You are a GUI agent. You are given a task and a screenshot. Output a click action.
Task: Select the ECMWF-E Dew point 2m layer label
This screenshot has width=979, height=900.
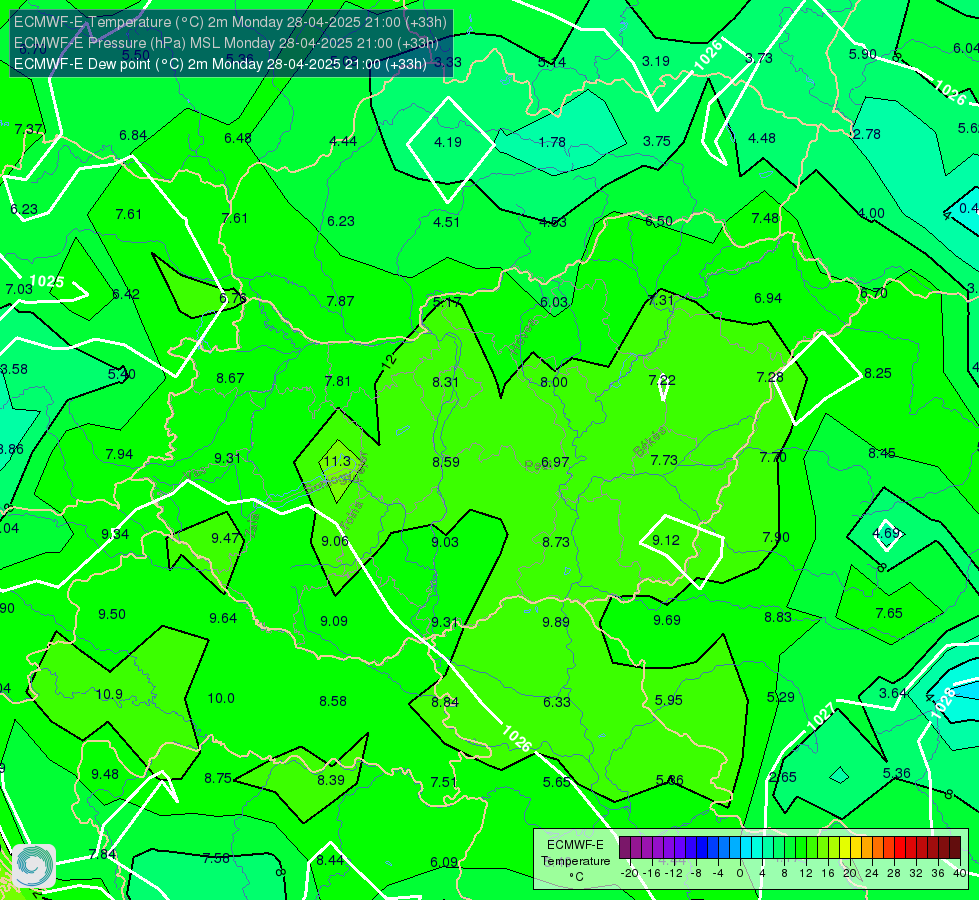click(220, 64)
